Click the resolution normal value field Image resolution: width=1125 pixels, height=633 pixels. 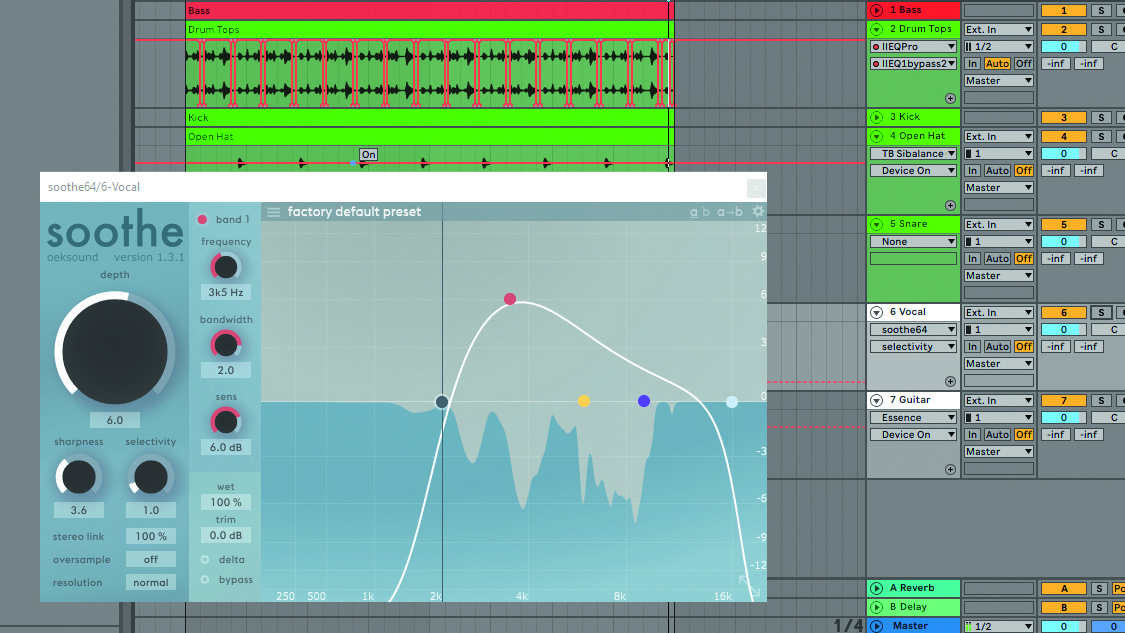tap(151, 583)
